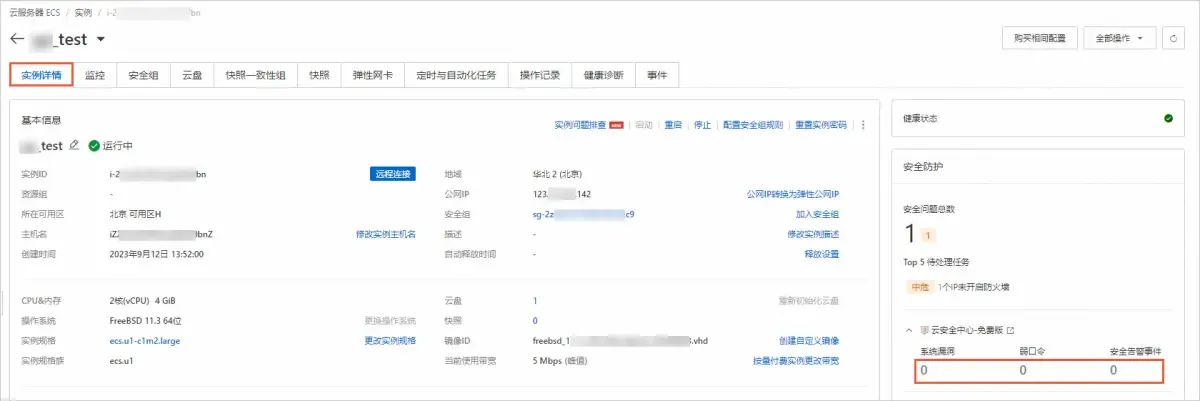Click the 云盘 count value 1
Viewport: 1200px width, 401px height.
535,300
